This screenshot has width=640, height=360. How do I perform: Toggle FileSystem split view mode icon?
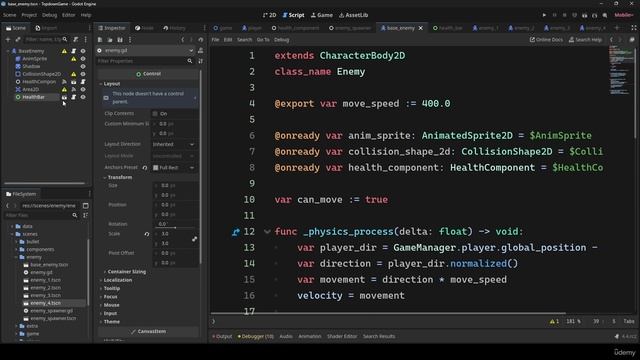coord(85,206)
